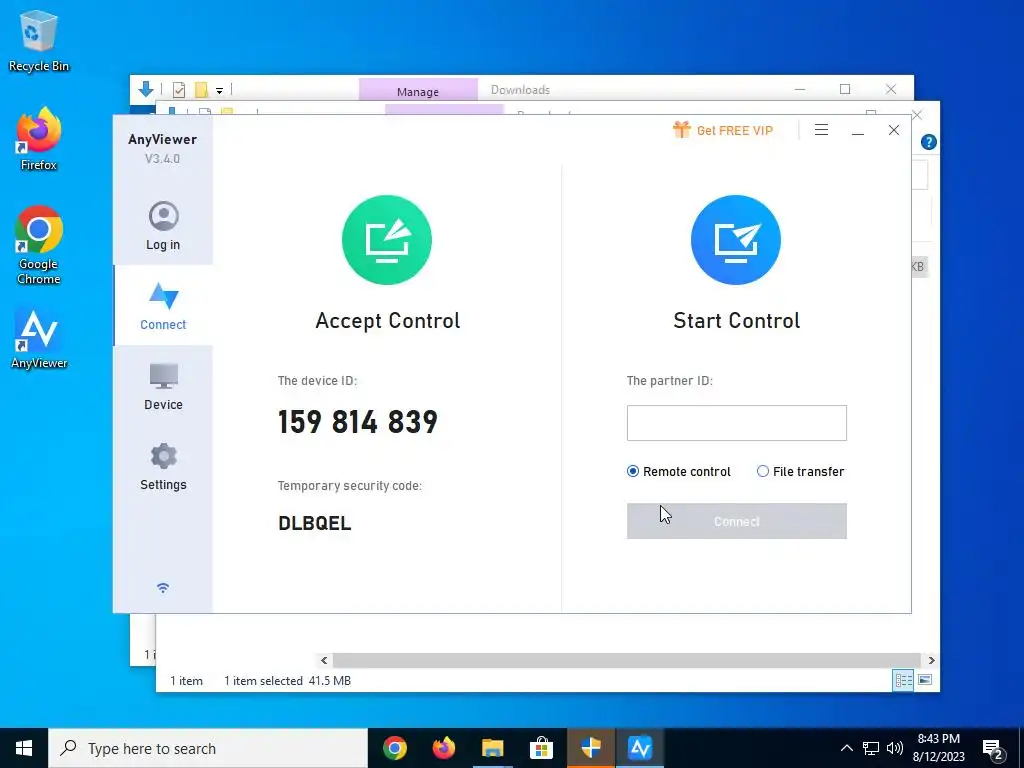
Task: Click the green Accept Control icon
Action: (387, 240)
